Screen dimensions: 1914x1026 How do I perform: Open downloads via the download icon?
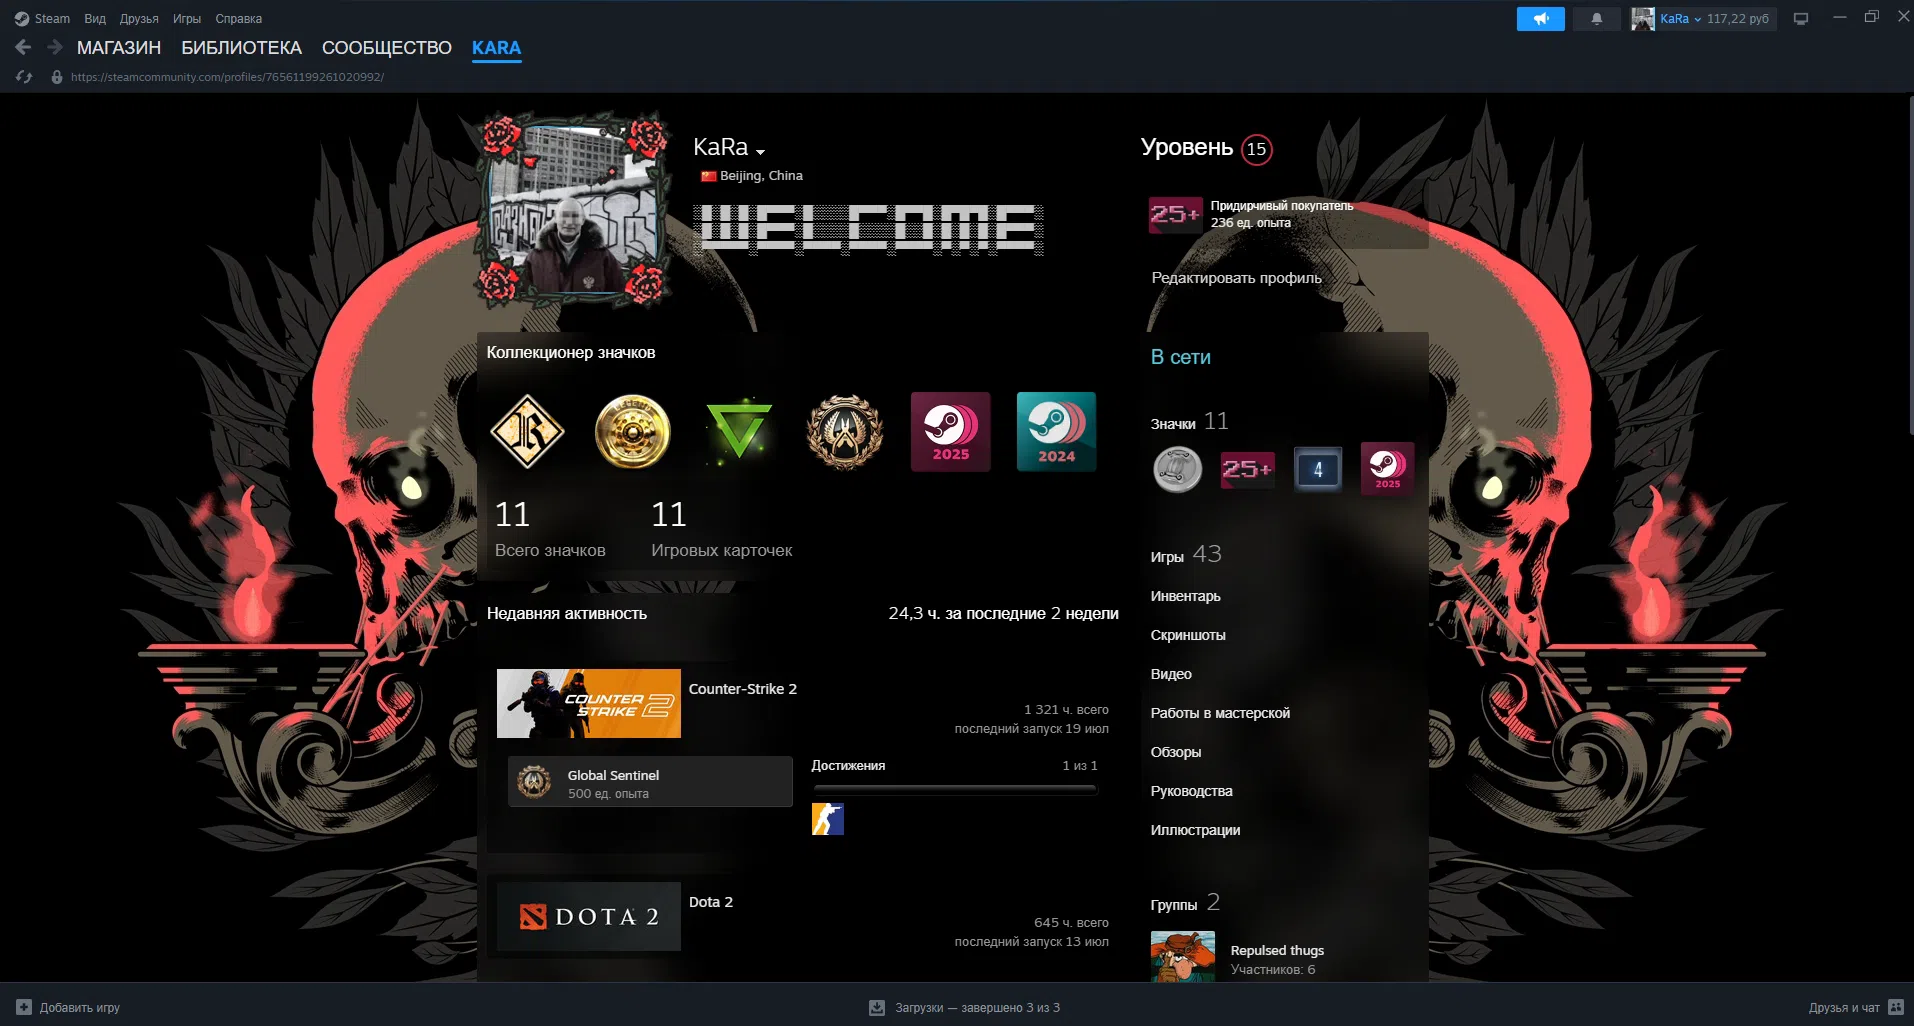pyautogui.click(x=877, y=1007)
